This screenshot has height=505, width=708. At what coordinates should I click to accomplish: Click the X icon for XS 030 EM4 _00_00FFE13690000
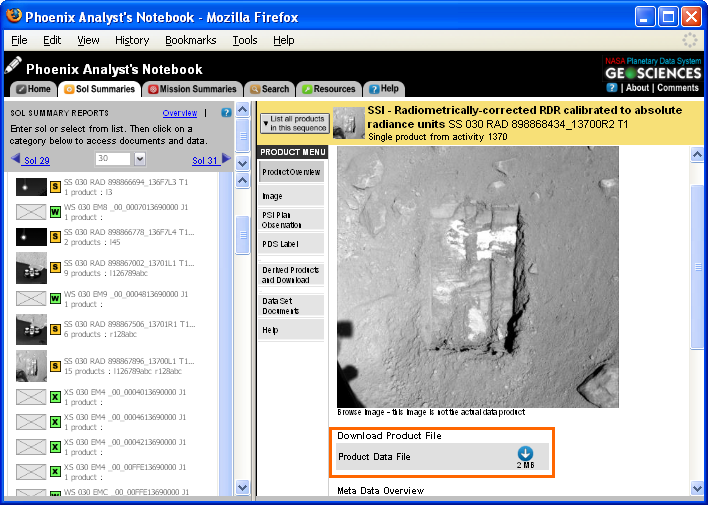coord(55,472)
